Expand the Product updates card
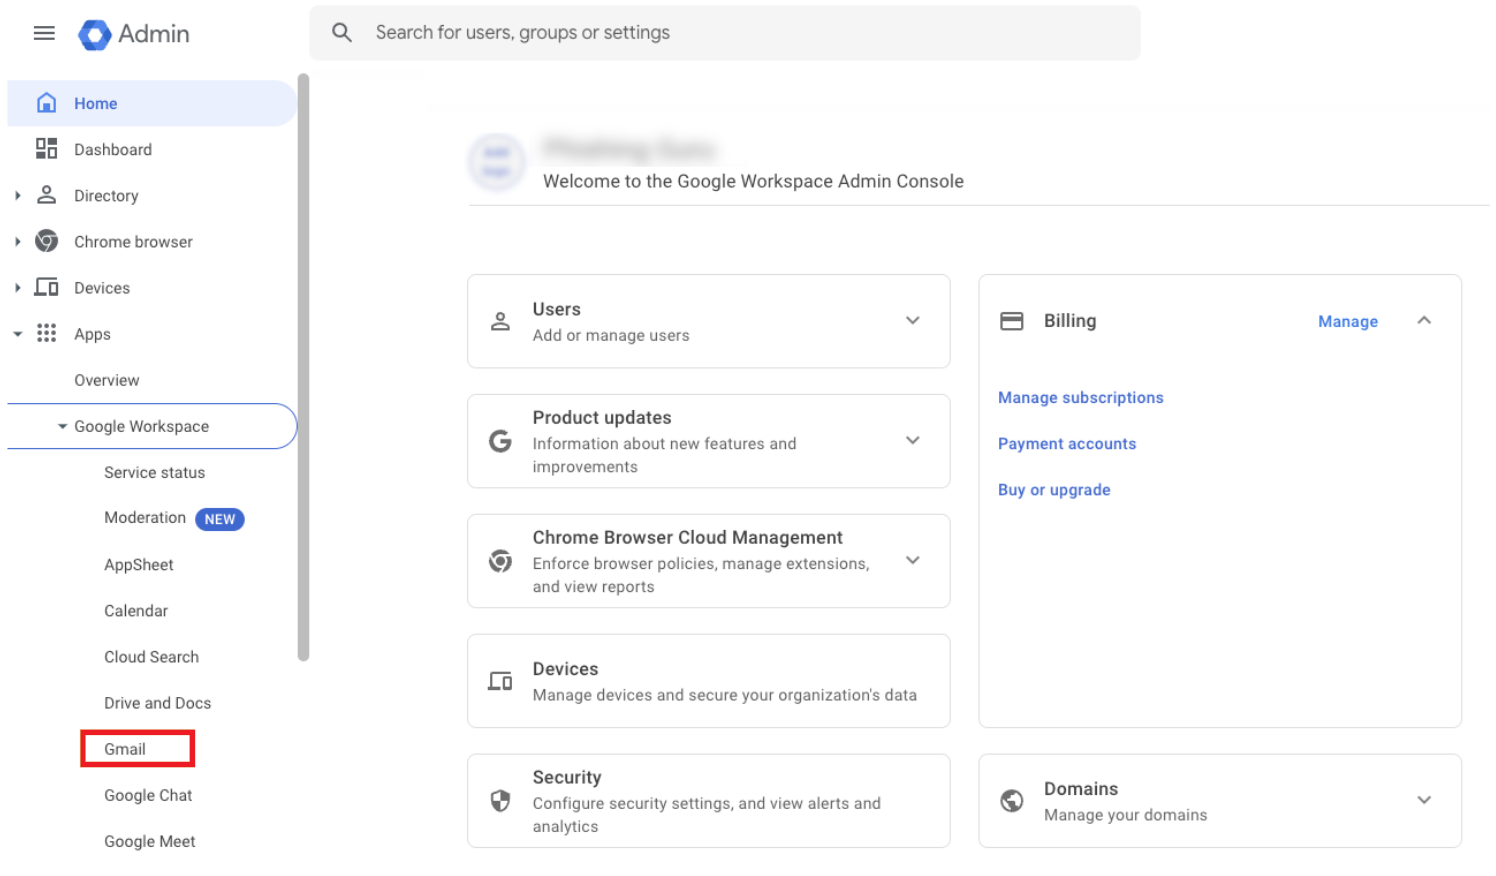 pos(912,440)
